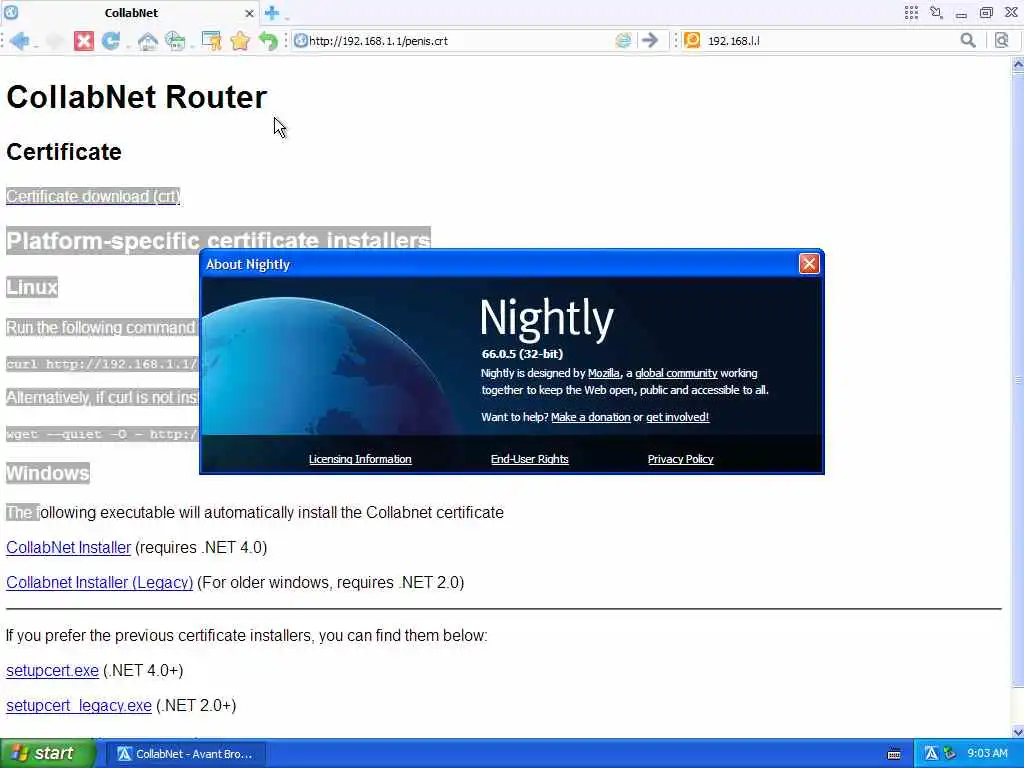Open the Back button history dropdown
The width and height of the screenshot is (1024, 768).
point(35,44)
